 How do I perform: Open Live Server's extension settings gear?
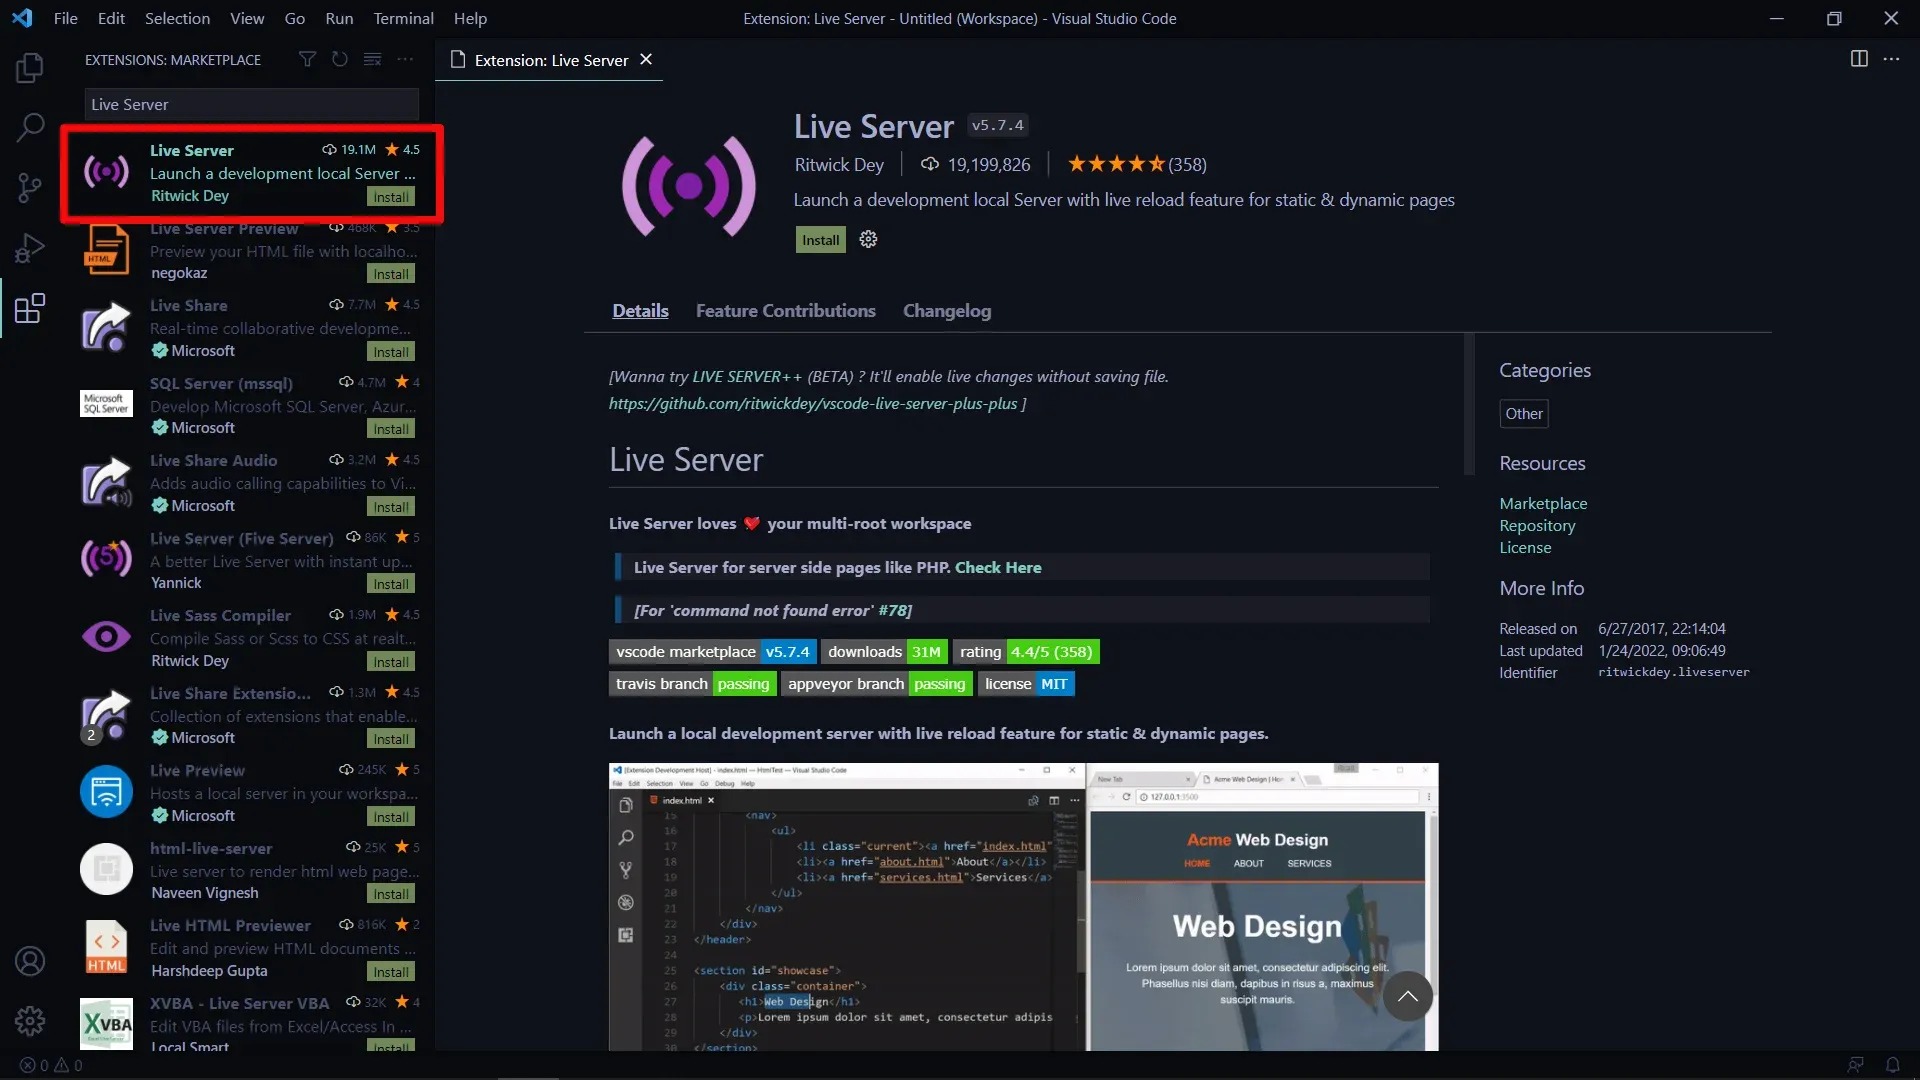866,239
